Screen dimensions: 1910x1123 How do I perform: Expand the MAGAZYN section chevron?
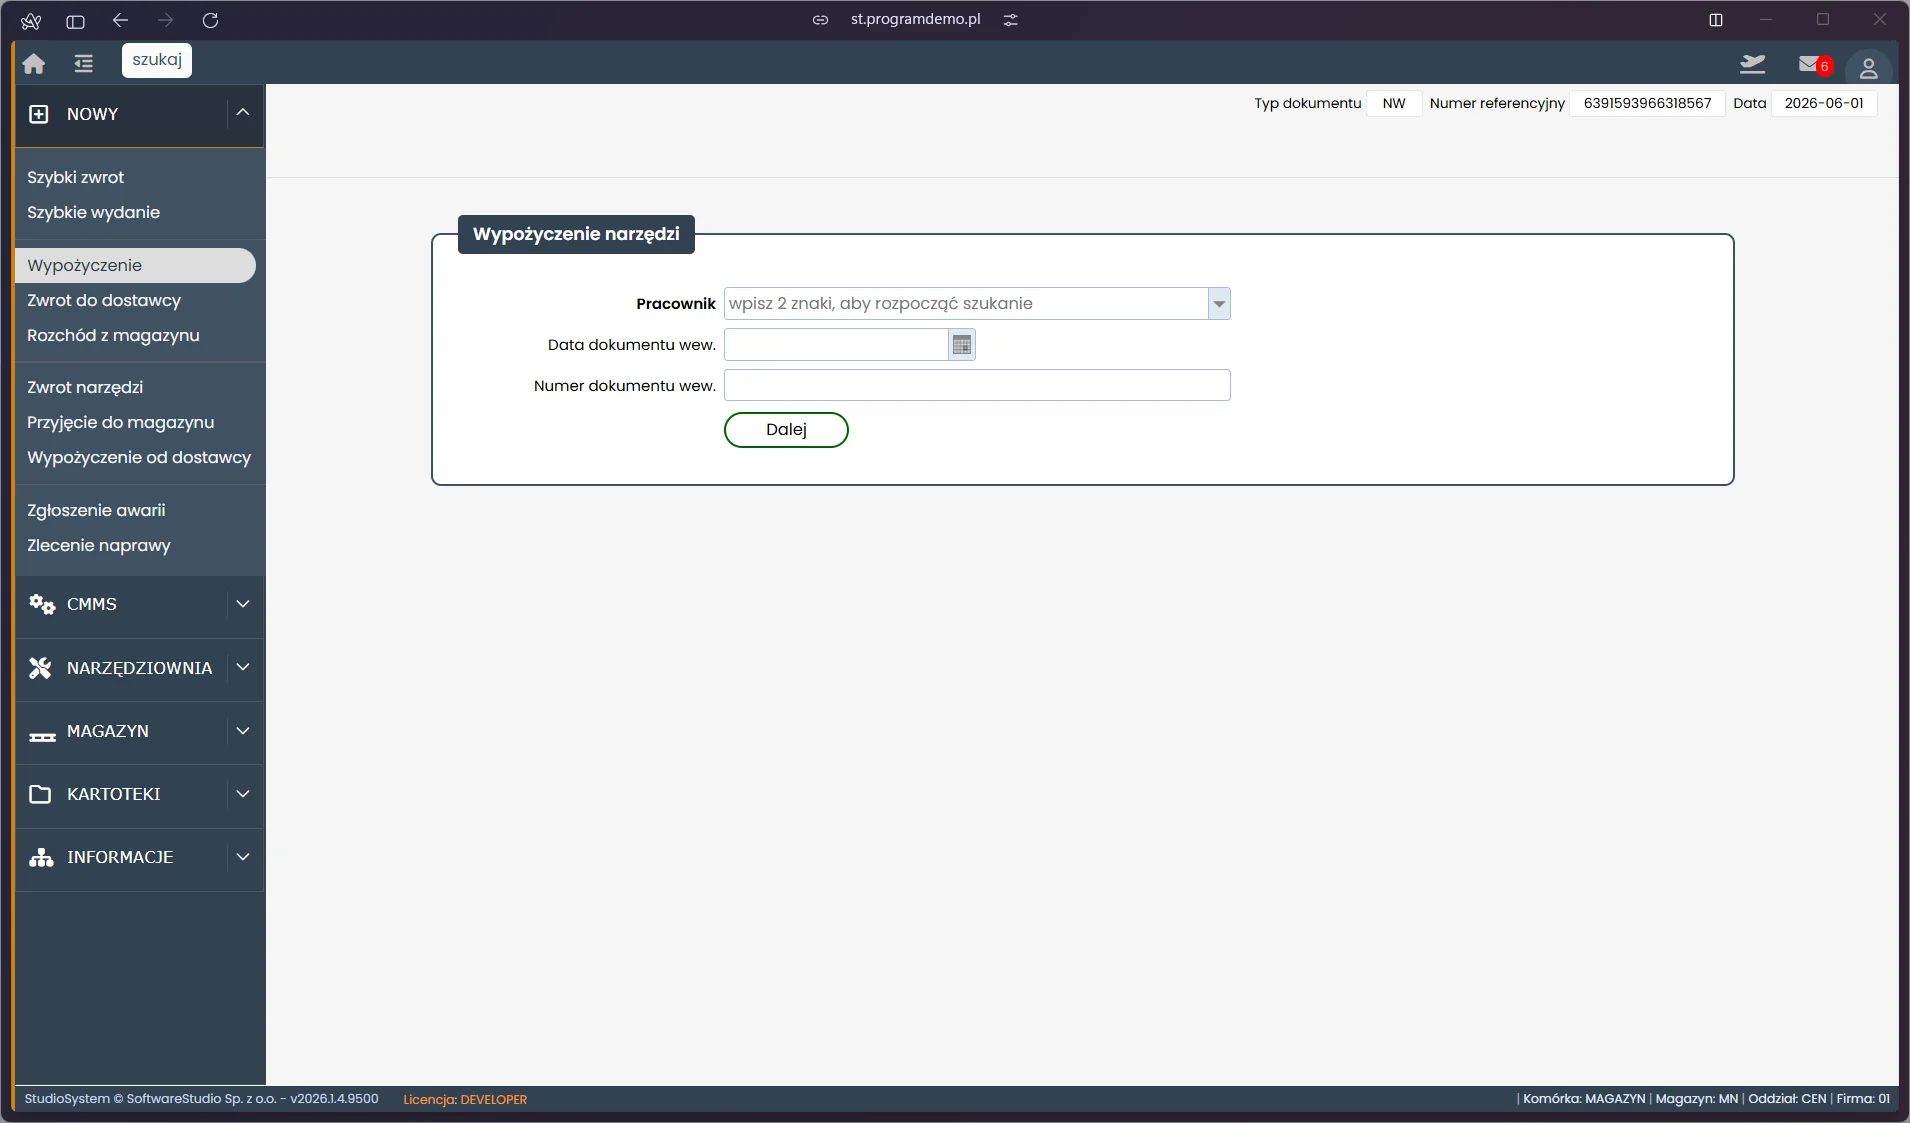[x=243, y=731]
